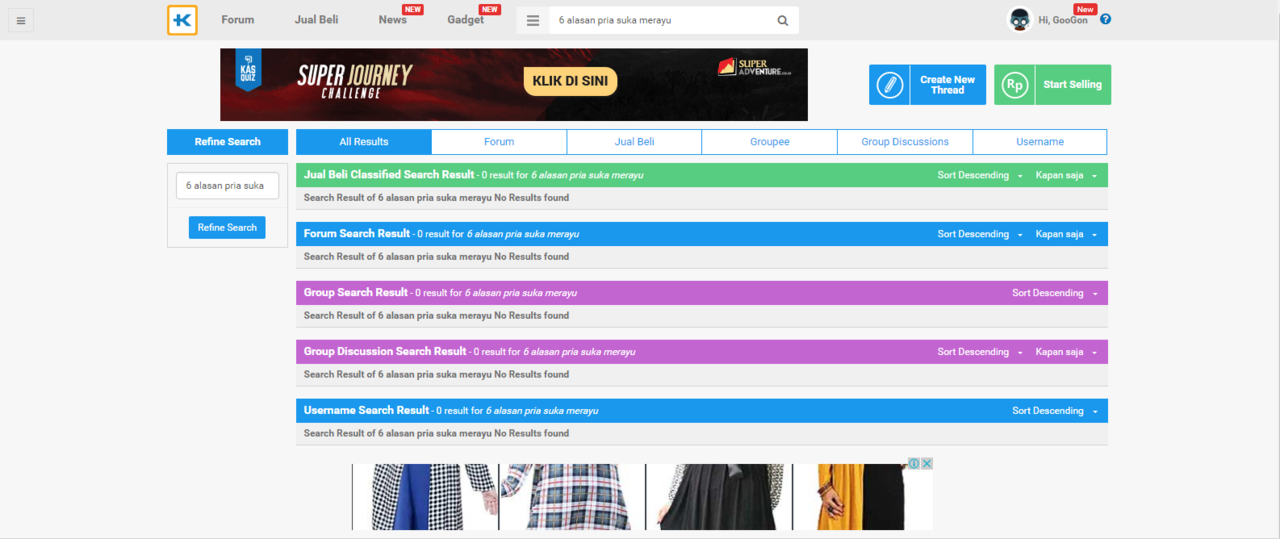1280x539 pixels.
Task: Expand Sort Descending in Jual Beli Classified results
Action: (980, 175)
